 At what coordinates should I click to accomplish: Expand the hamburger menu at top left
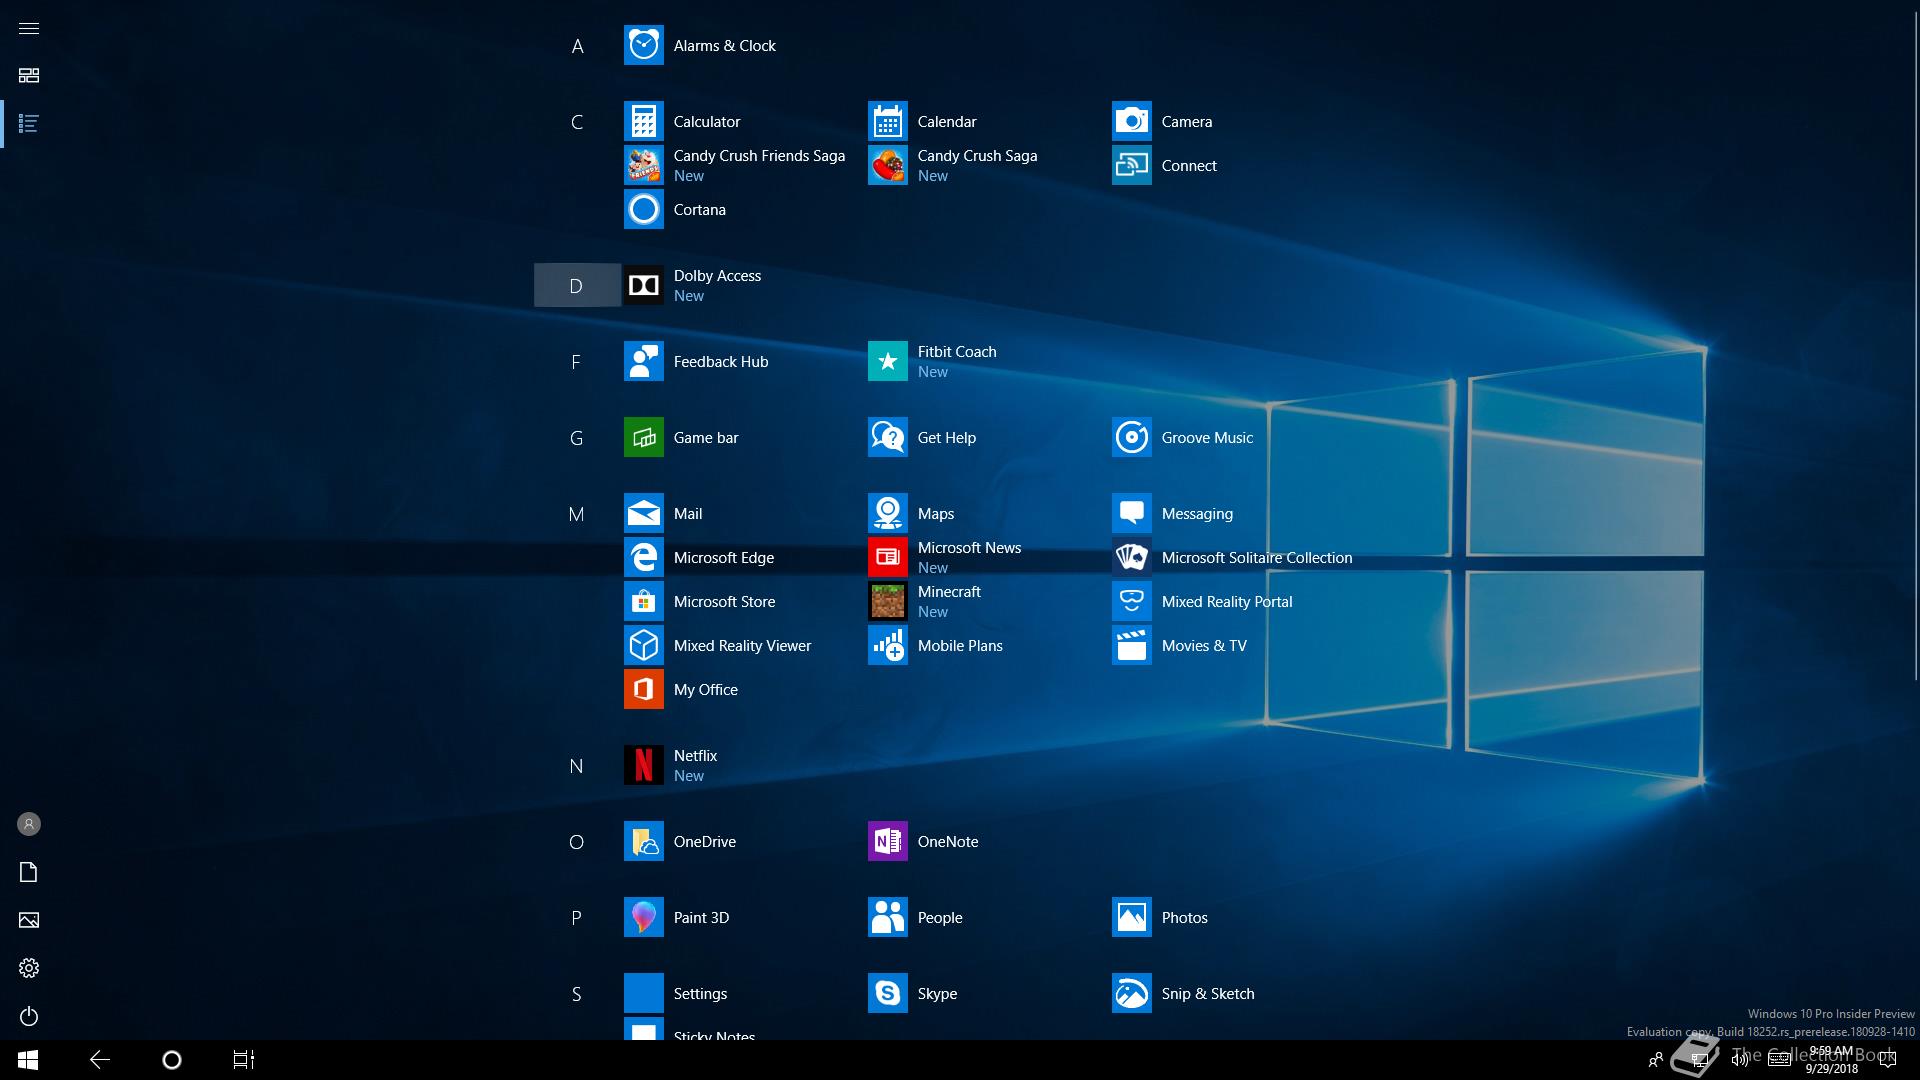pos(29,28)
